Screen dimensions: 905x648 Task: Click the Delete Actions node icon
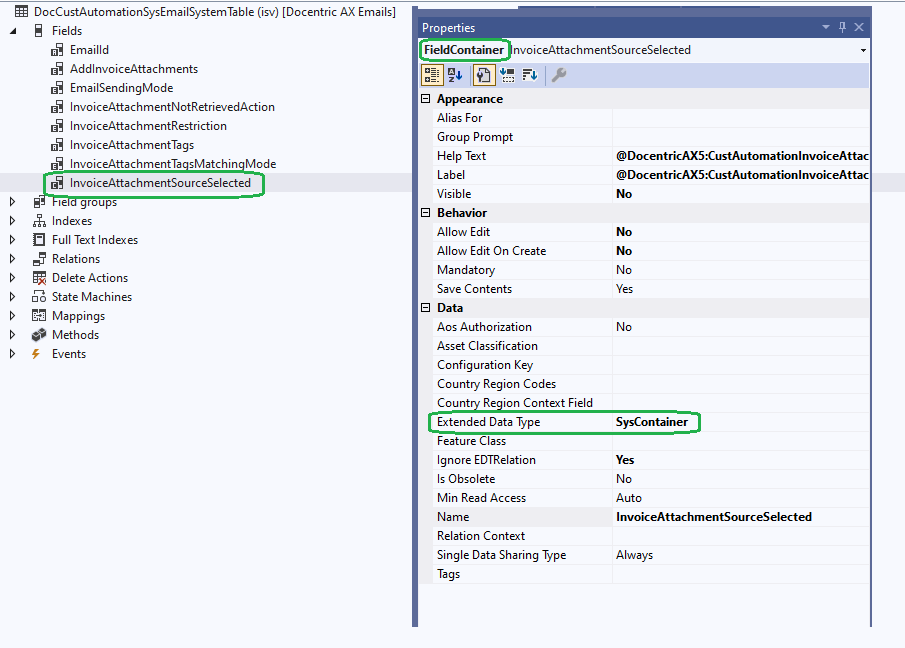40,278
